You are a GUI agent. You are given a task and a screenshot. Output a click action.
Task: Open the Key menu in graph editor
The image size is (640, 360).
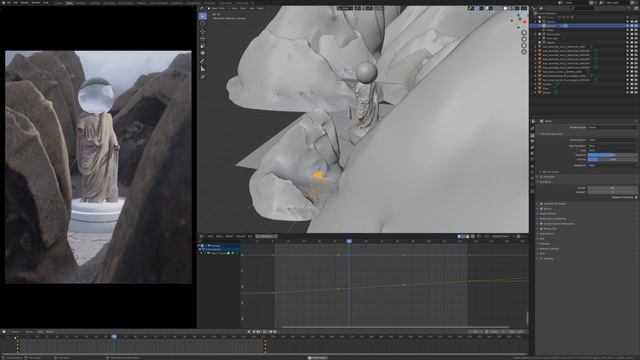tap(250, 236)
